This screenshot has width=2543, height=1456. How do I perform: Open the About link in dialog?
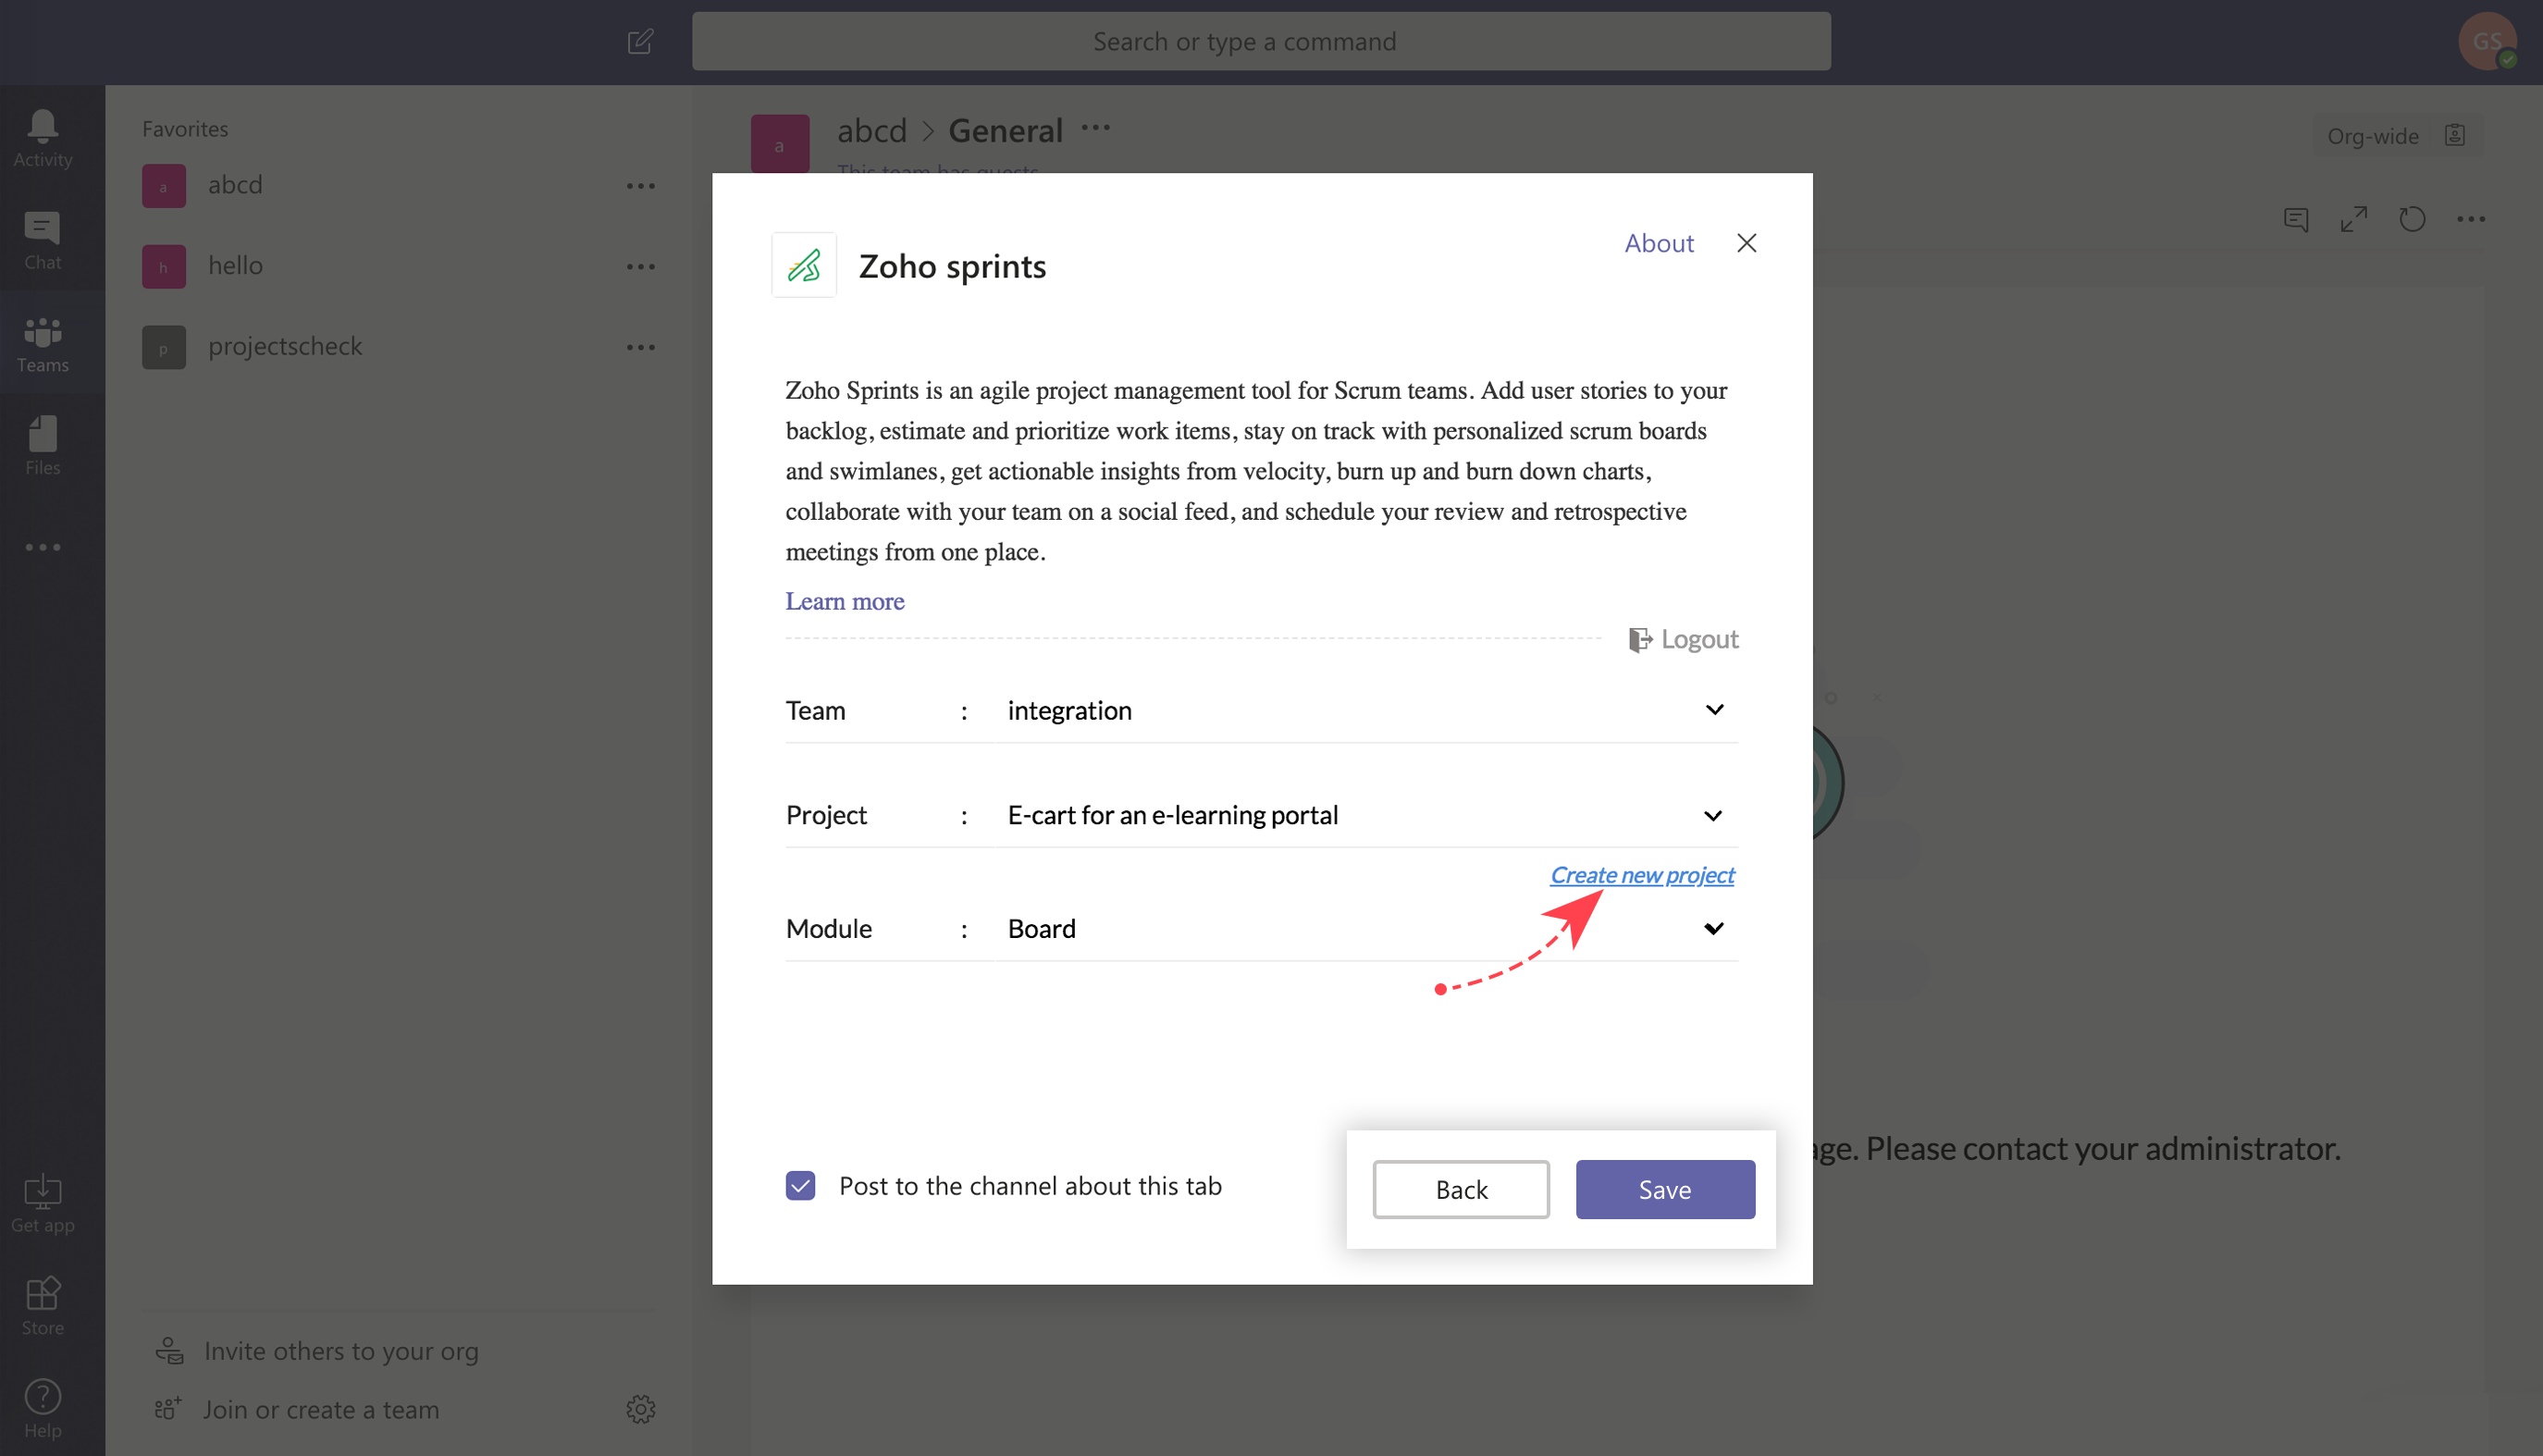point(1658,243)
